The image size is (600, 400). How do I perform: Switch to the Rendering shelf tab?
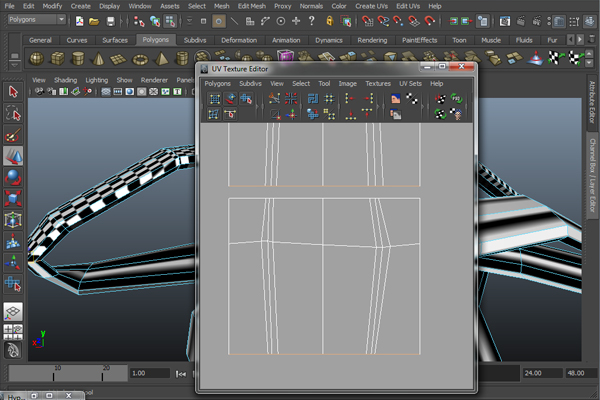point(372,40)
